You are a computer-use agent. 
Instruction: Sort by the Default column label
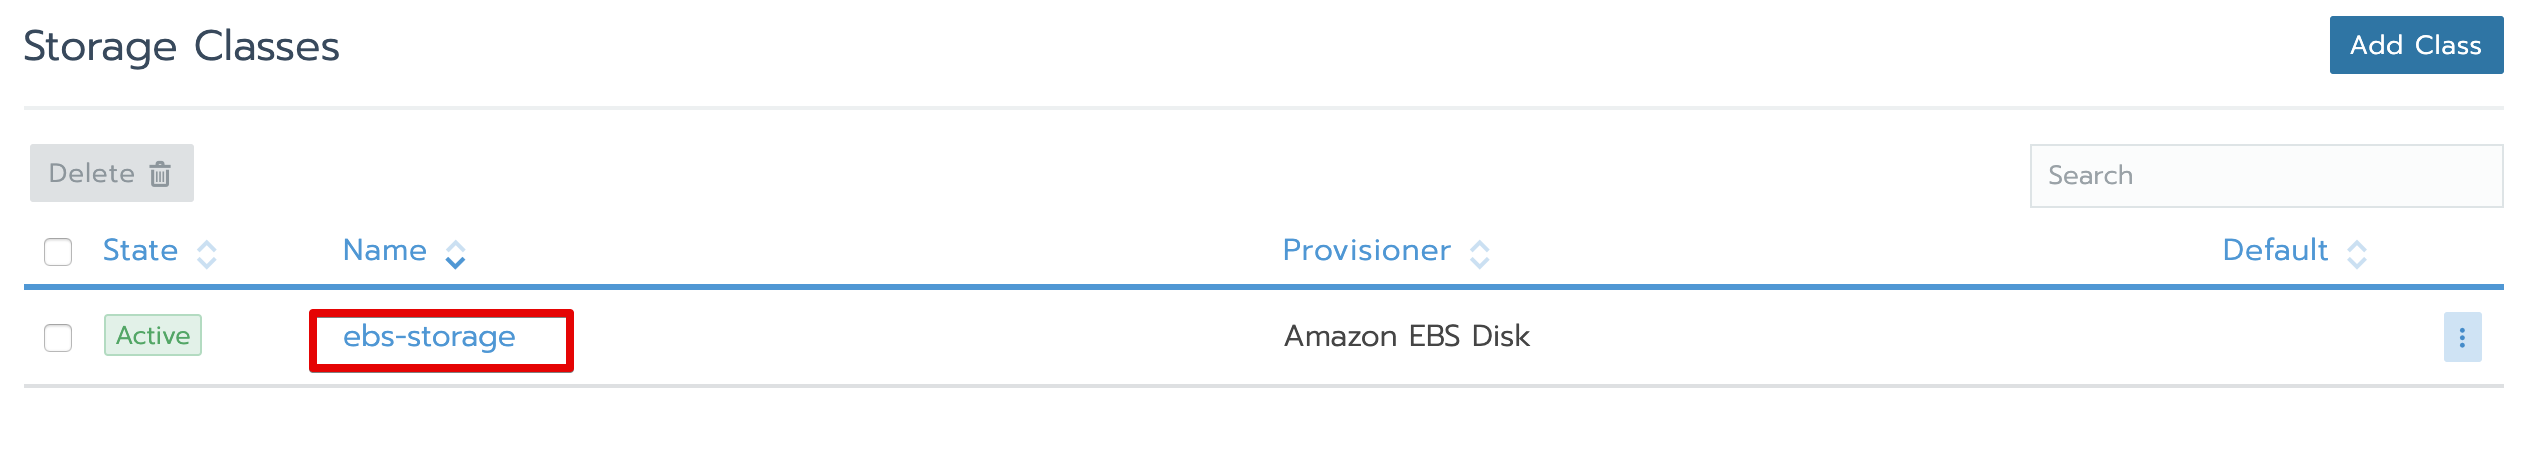click(x=2274, y=250)
